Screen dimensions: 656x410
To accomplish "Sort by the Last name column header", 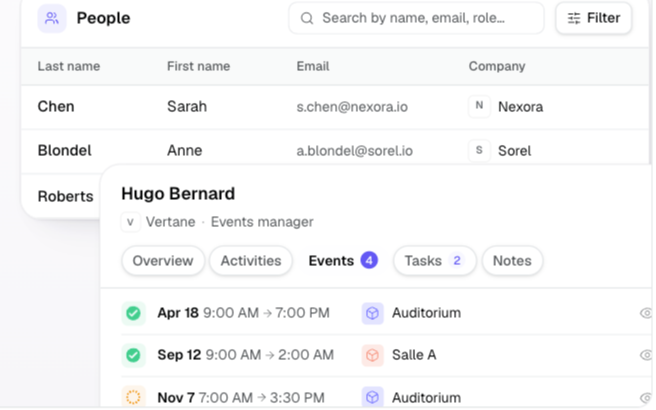I will 69,66.
